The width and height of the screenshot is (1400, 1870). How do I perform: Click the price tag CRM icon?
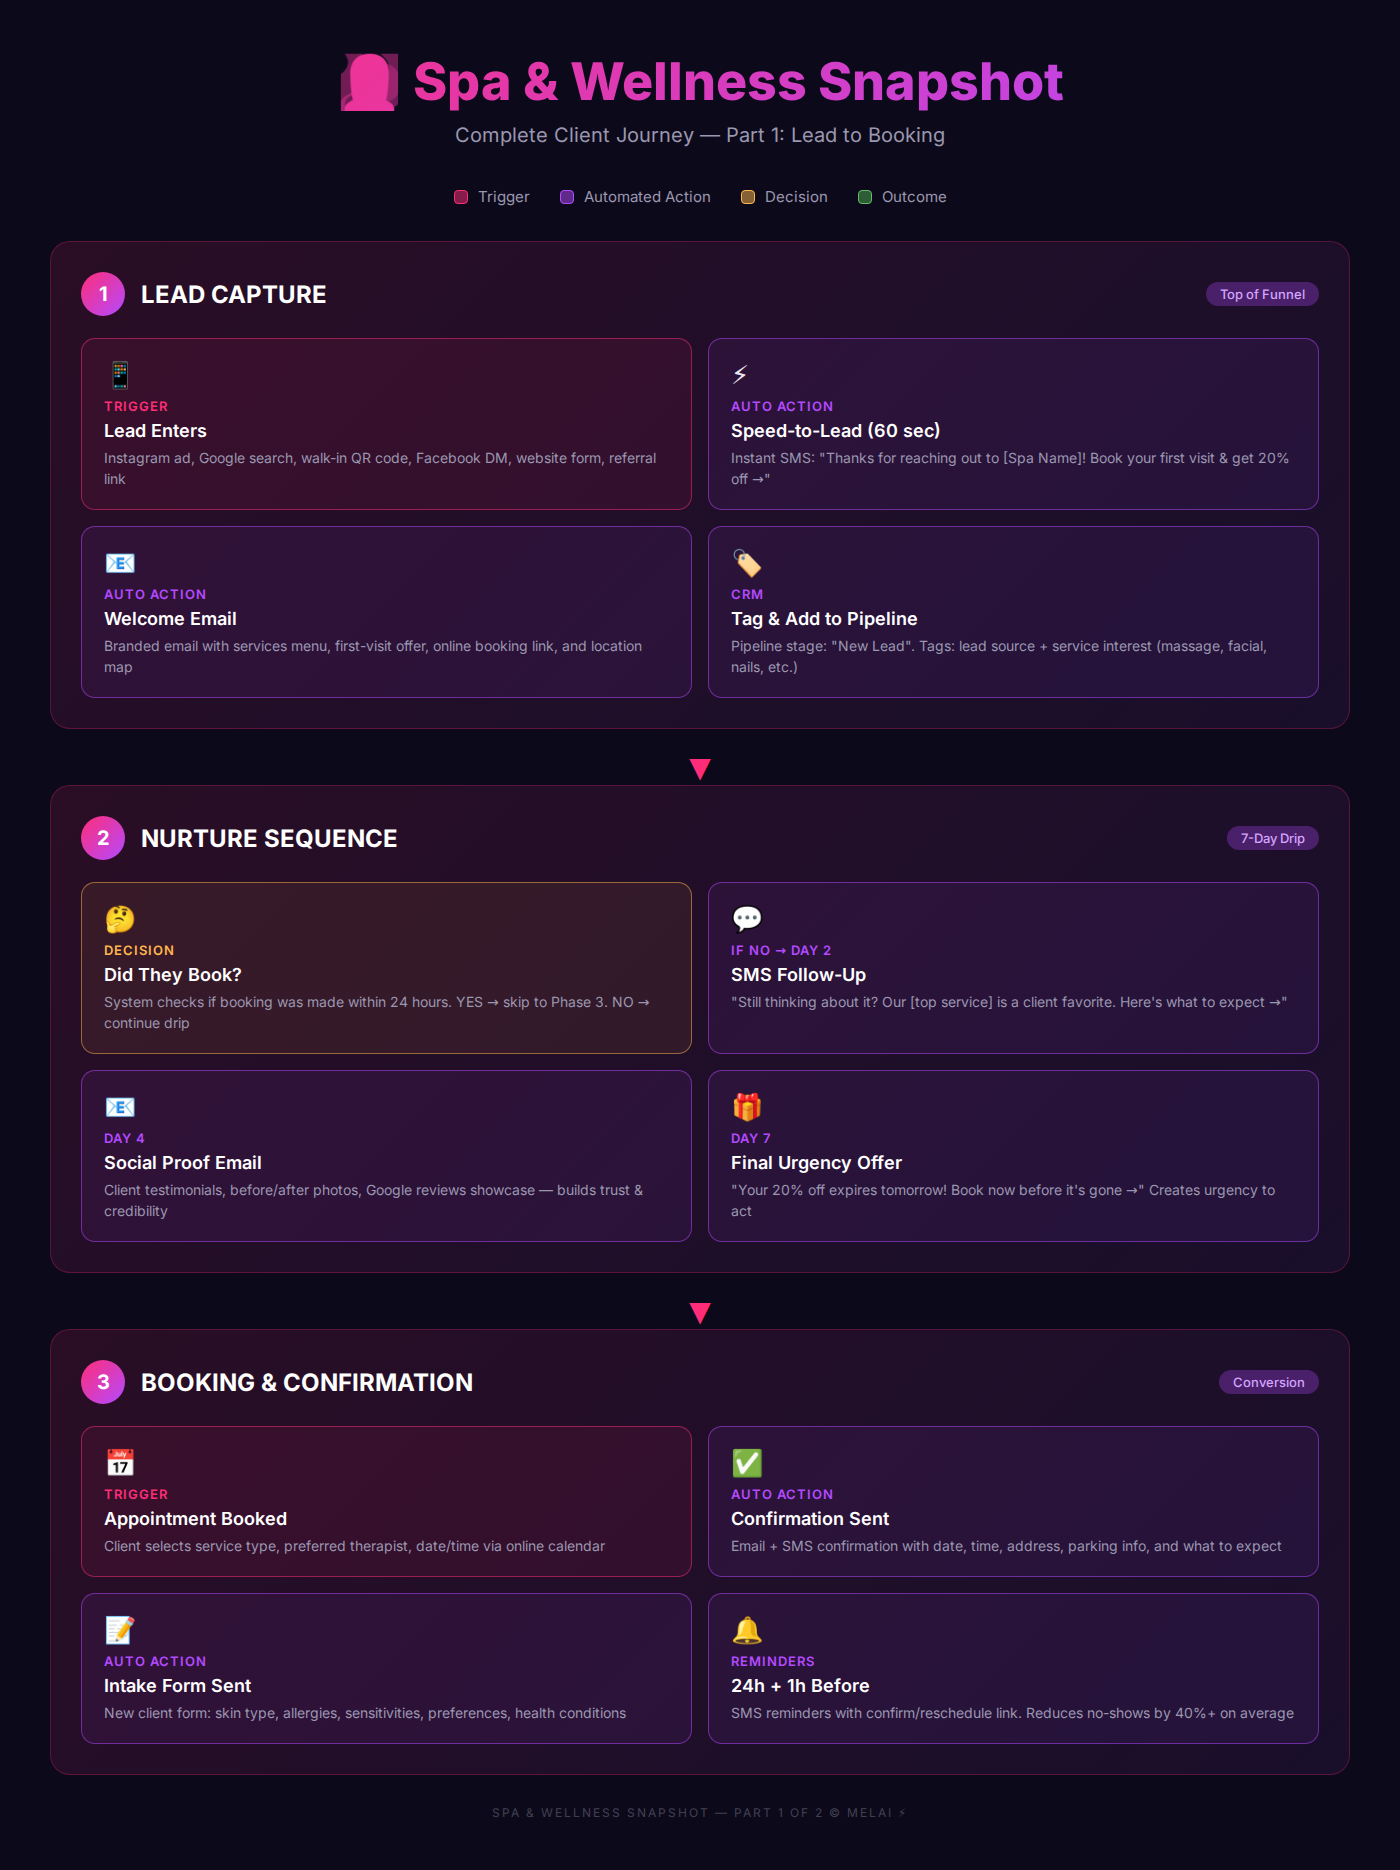pos(747,563)
